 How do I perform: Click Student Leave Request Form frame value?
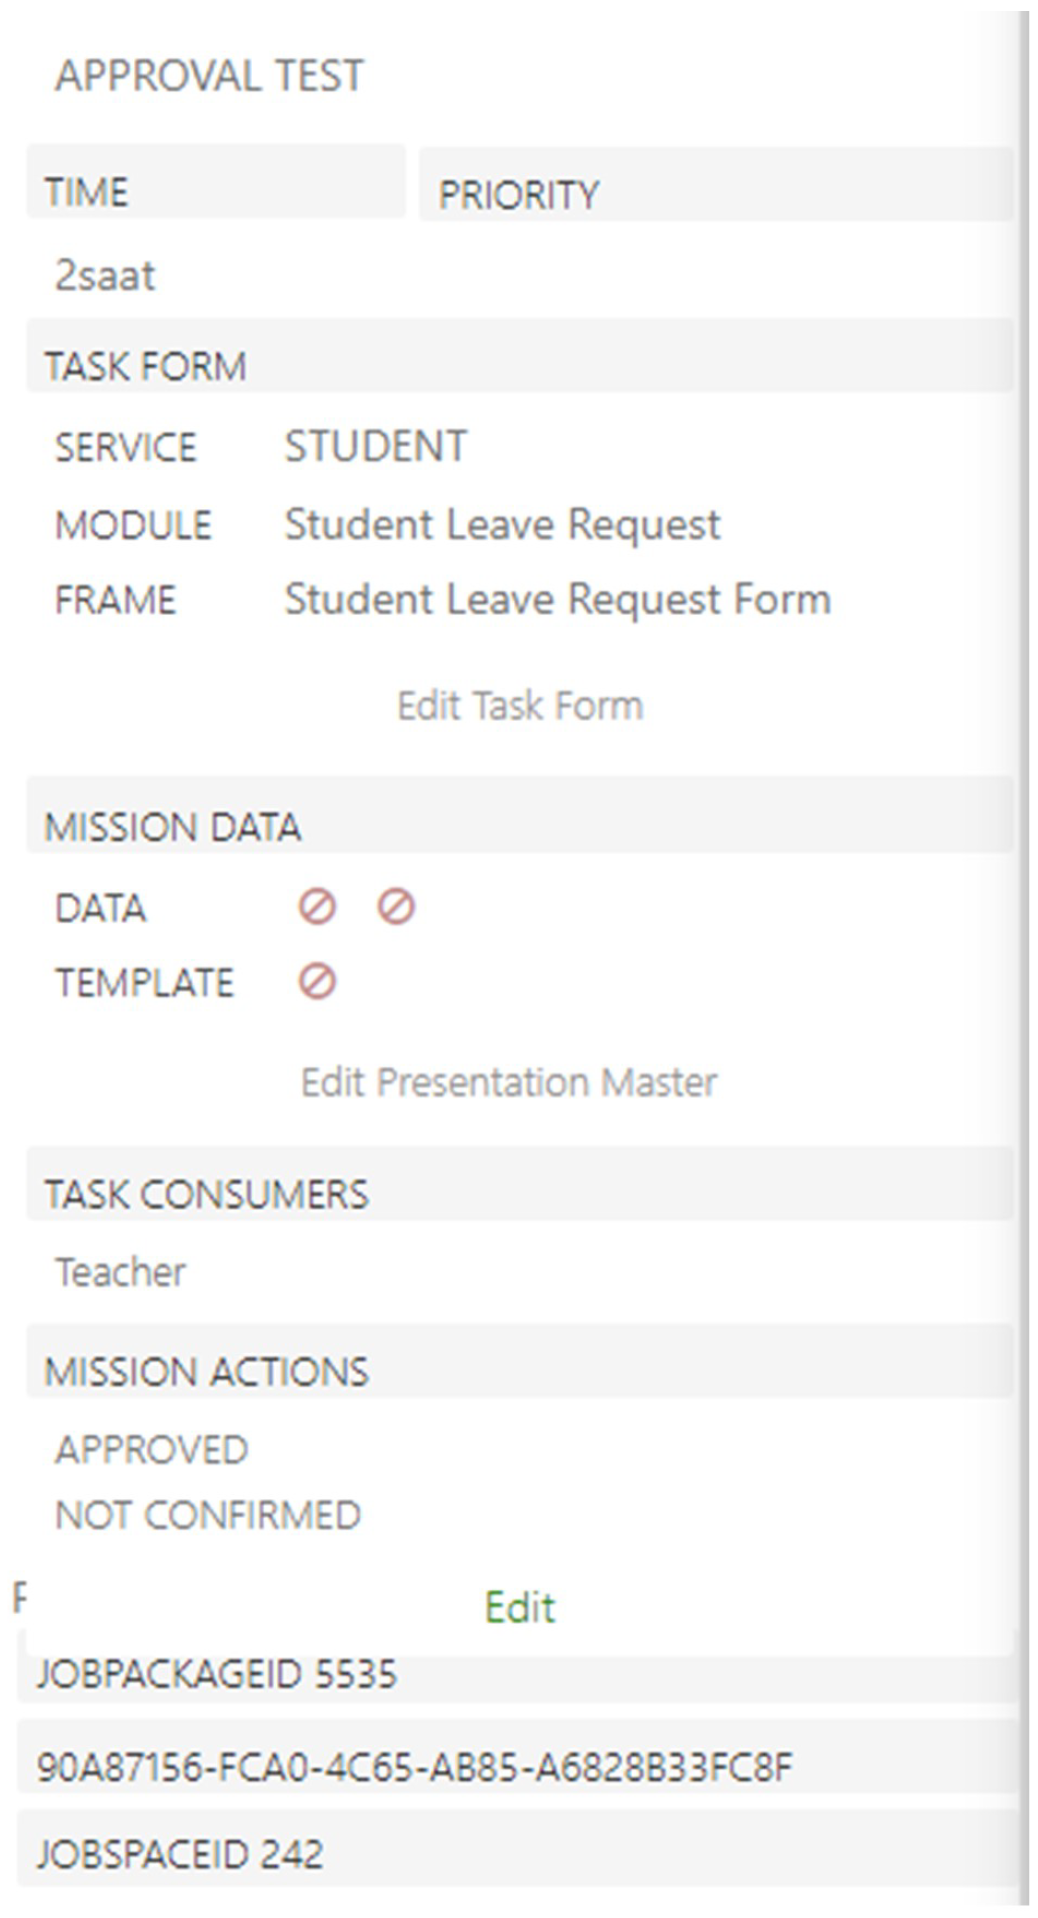(x=557, y=600)
